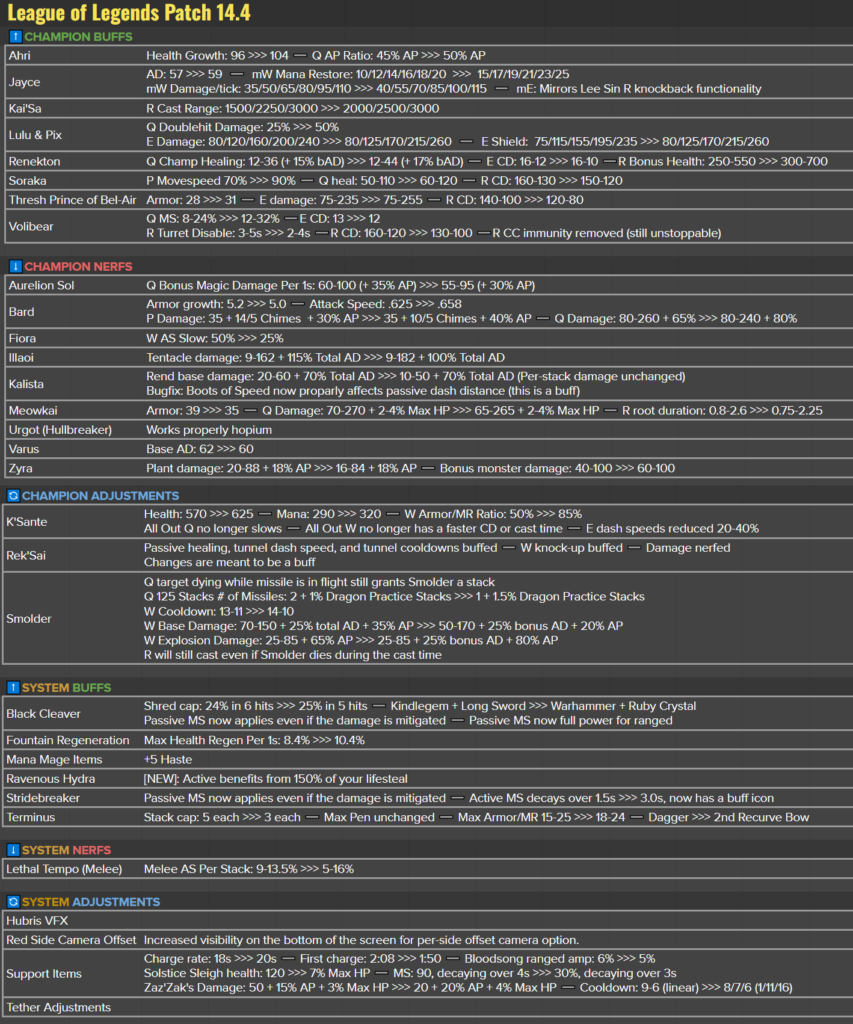Click Illaoi's 'Tentacle damage' description

325,357
